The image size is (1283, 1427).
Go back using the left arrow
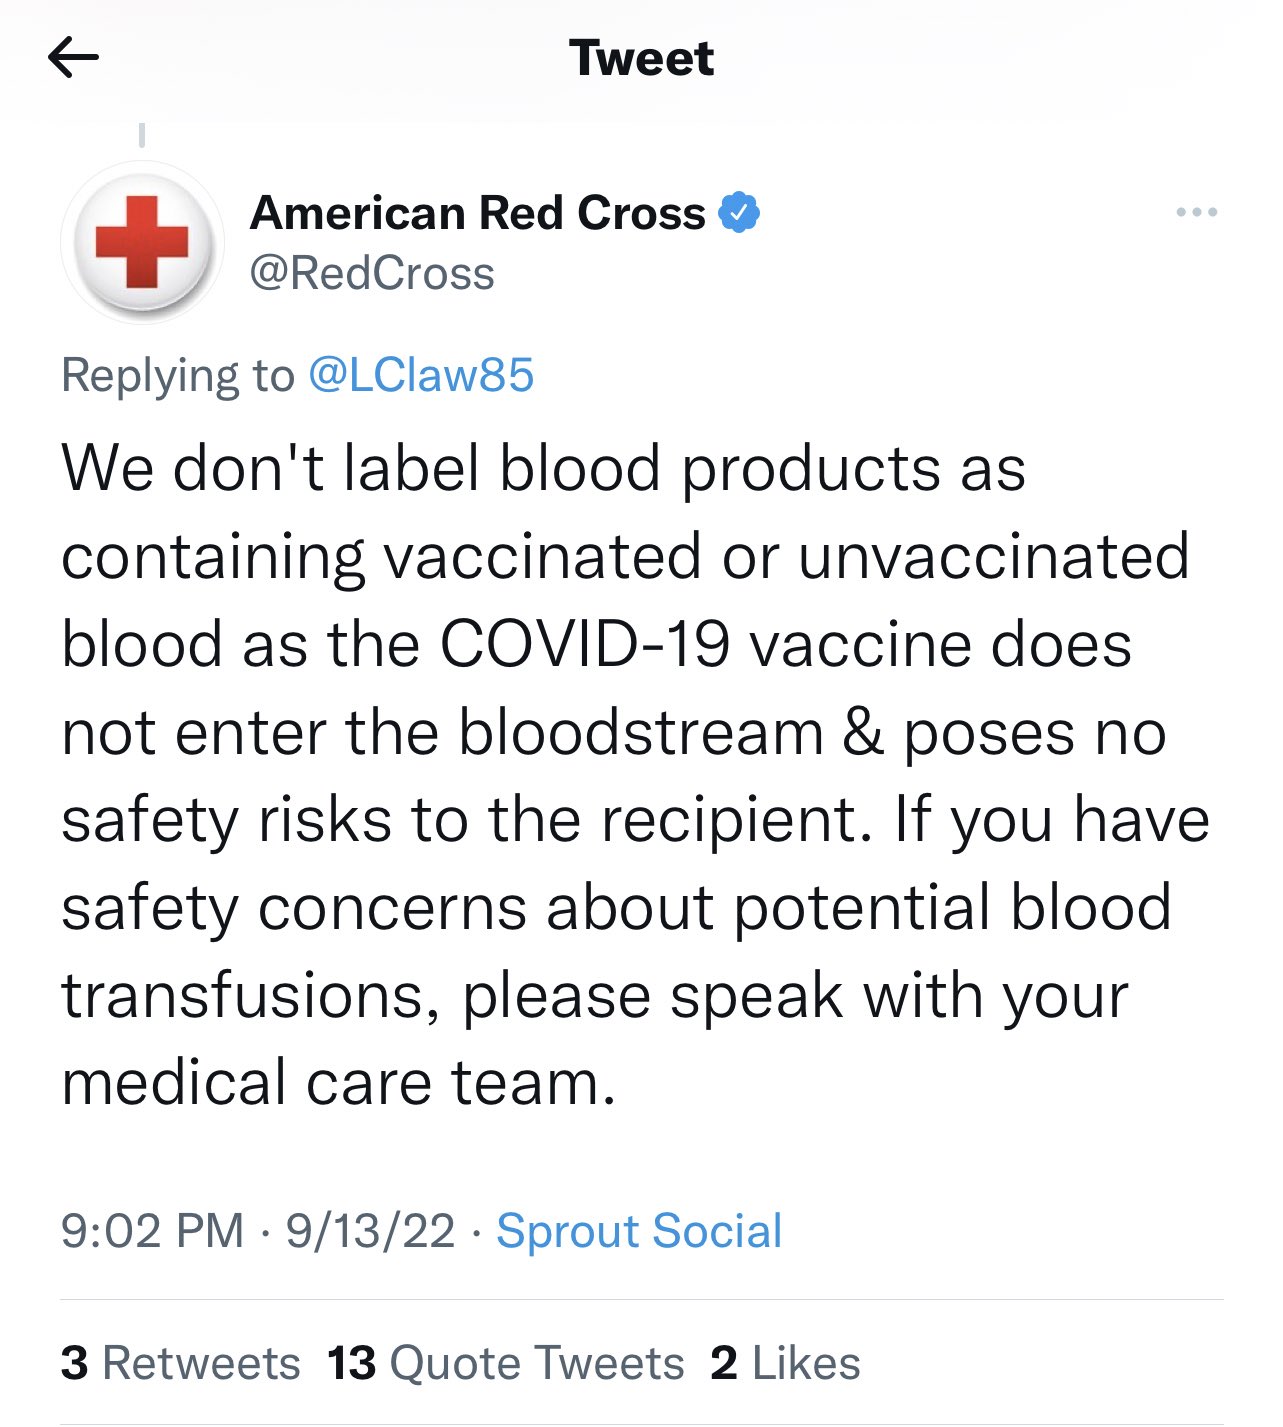coord(73,58)
